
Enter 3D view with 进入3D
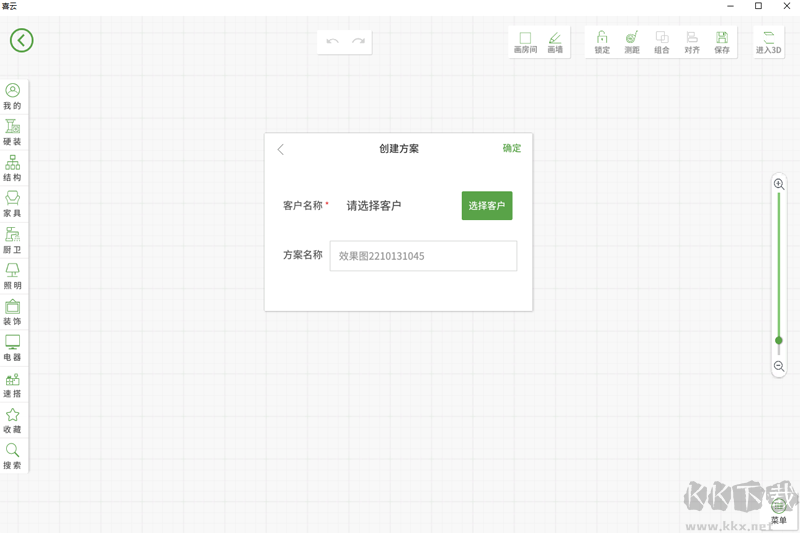pyautogui.click(x=768, y=42)
